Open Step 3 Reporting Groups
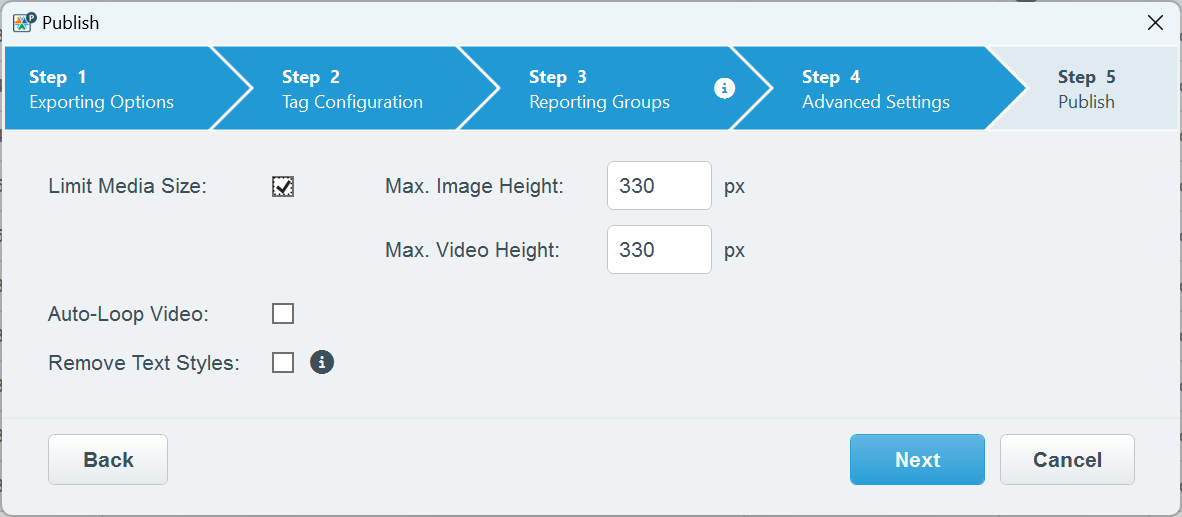 pyautogui.click(x=599, y=89)
